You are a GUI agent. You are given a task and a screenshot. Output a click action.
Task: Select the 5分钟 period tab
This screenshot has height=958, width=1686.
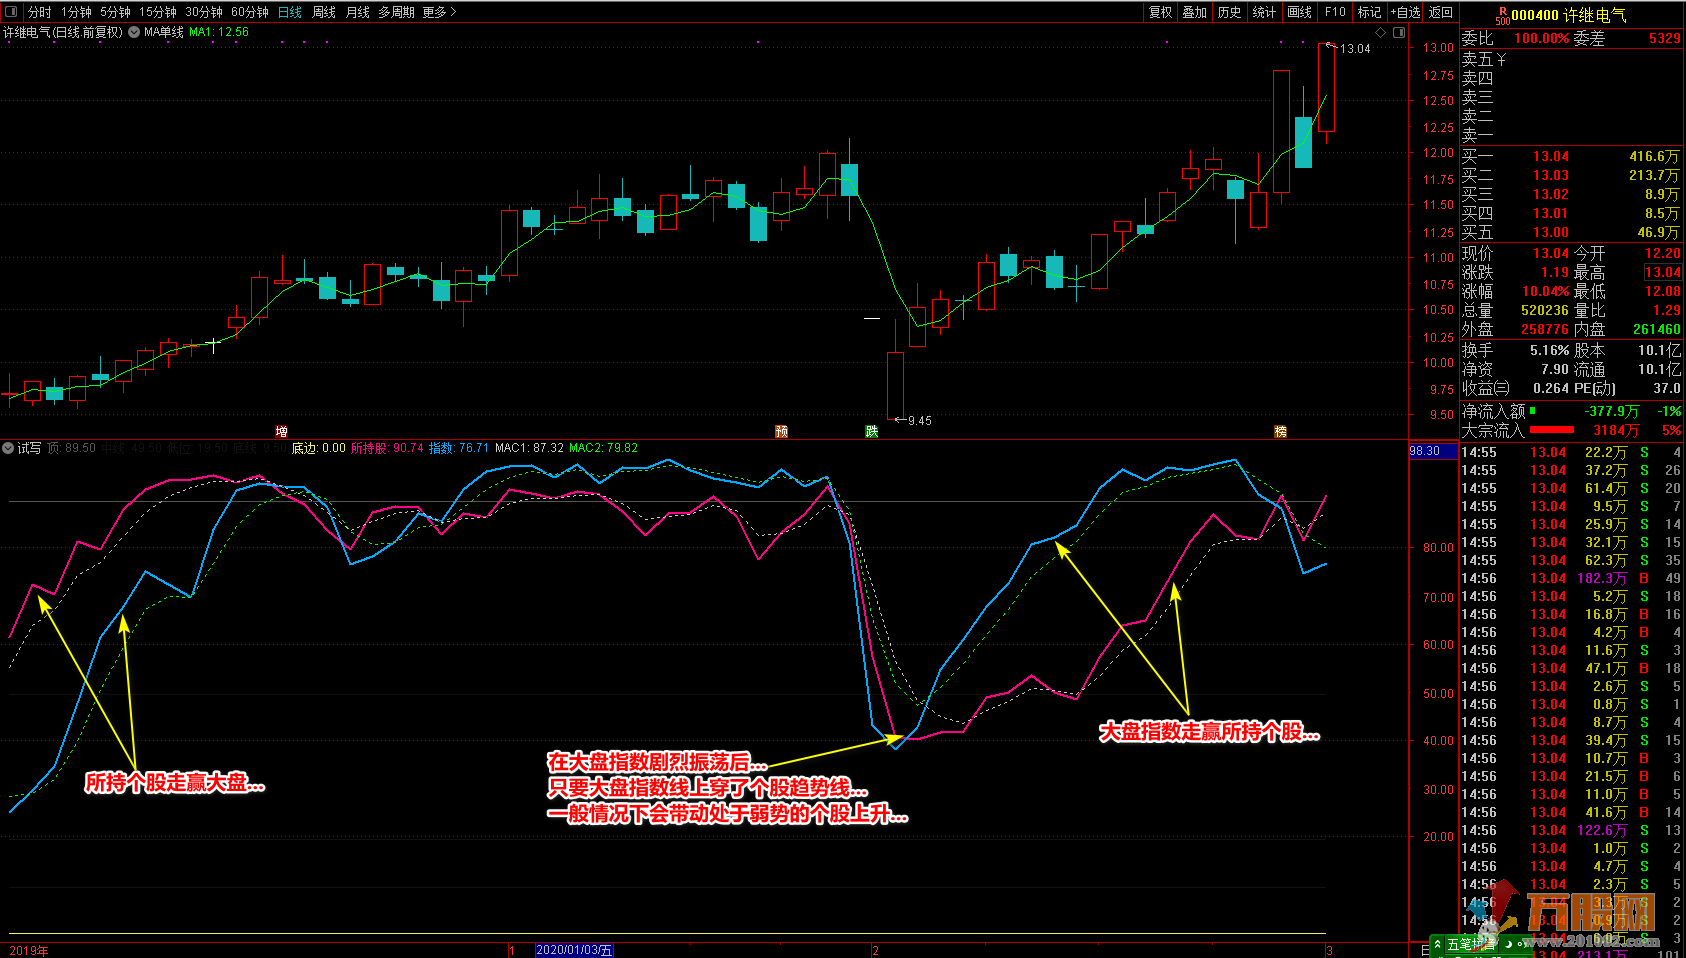click(x=115, y=12)
